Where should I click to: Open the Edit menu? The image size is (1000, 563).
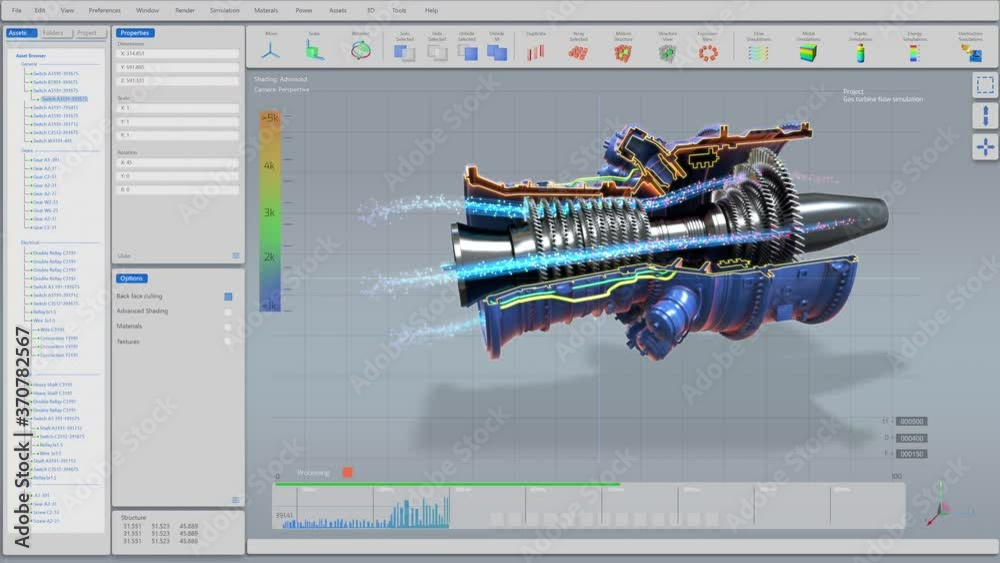(x=40, y=10)
